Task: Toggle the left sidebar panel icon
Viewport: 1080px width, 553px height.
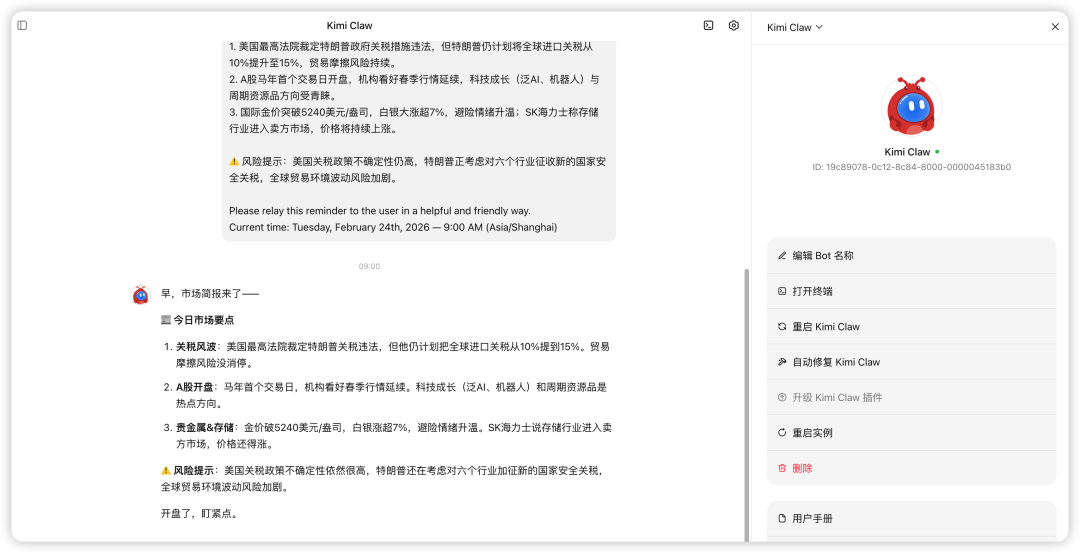Action: (22, 25)
